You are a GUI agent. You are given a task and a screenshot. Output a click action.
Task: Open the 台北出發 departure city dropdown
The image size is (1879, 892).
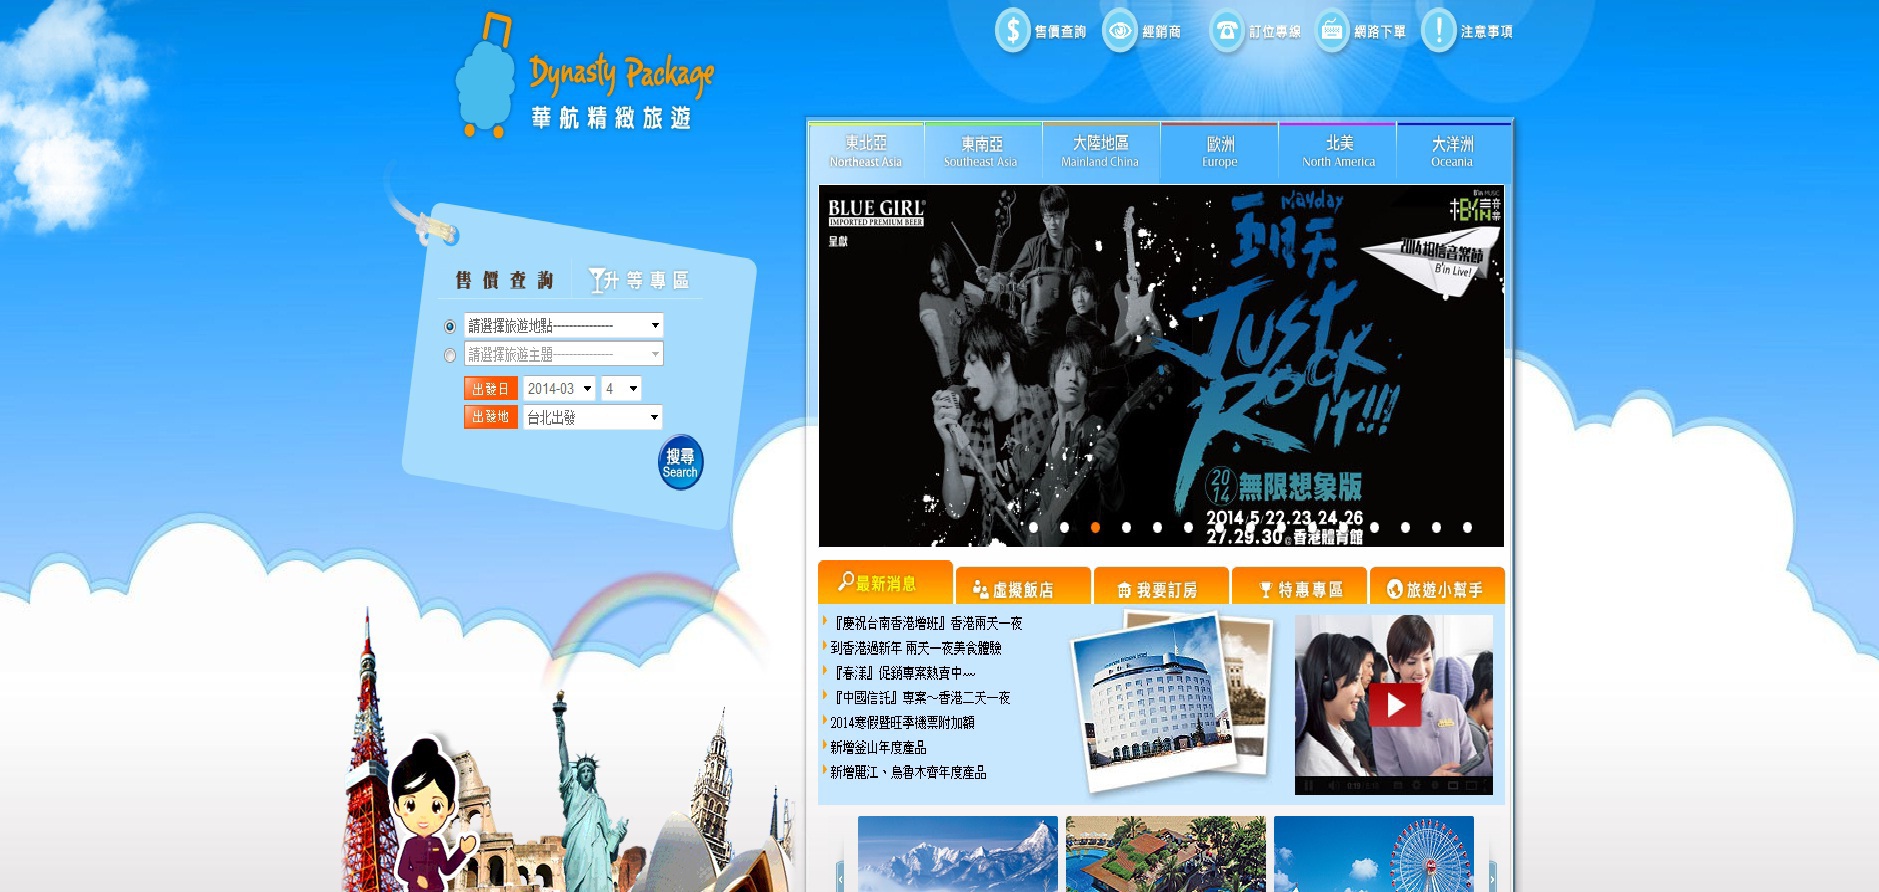[x=593, y=417]
